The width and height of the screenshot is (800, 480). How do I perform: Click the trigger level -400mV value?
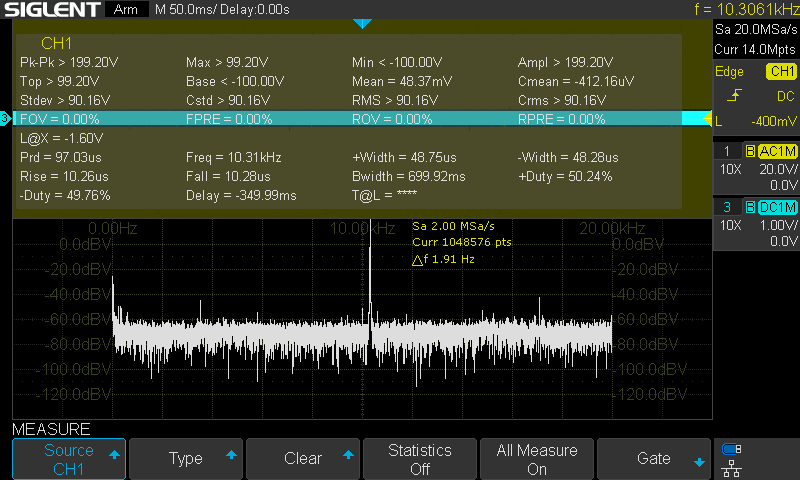[773, 121]
